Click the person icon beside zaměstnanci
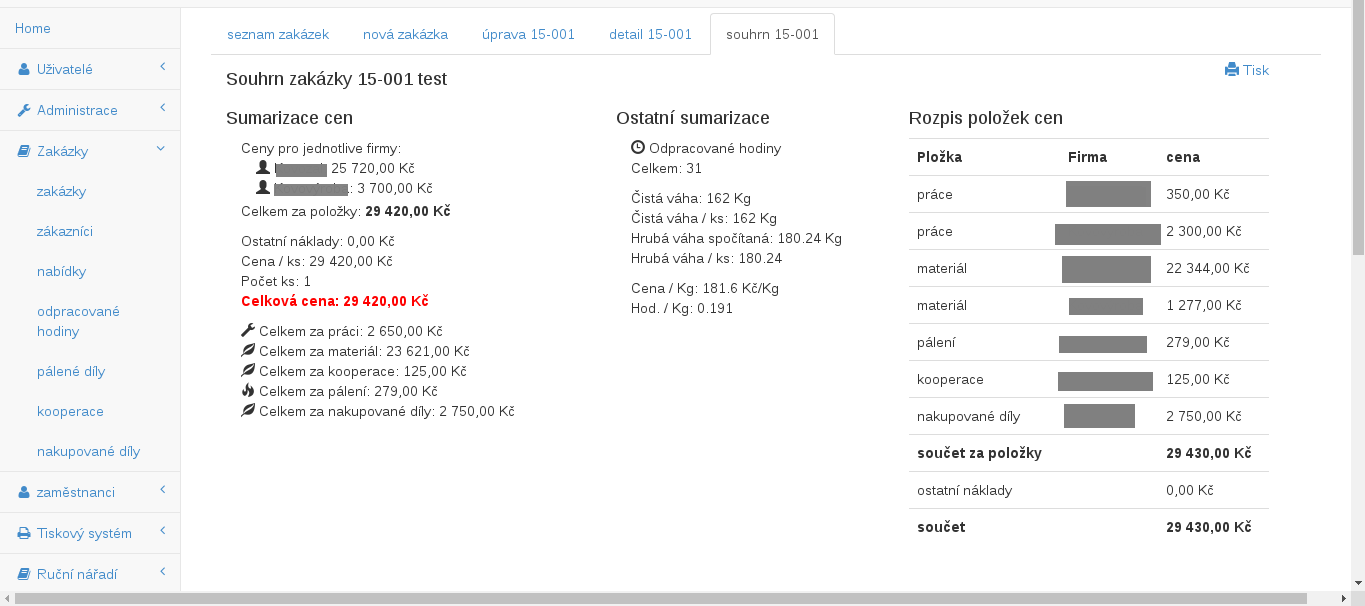 (24, 493)
